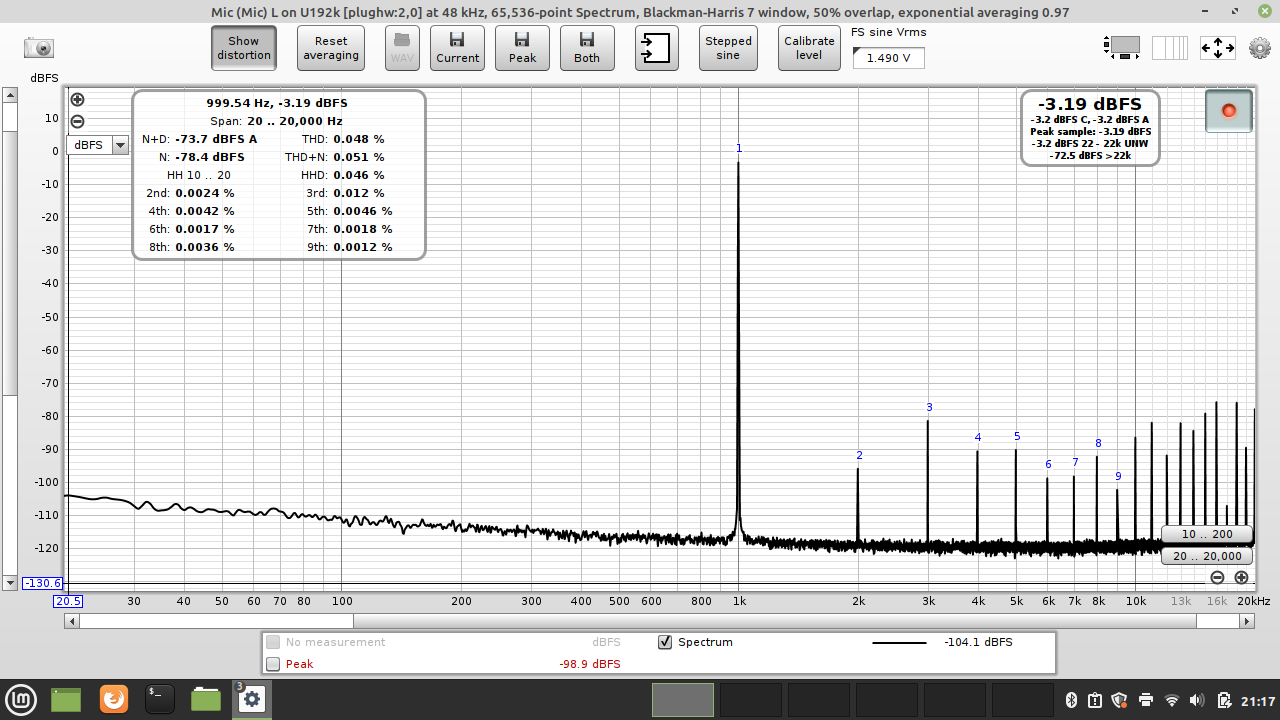Click the REW gear taskbar item
This screenshot has width=1280, height=720.
tap(251, 698)
